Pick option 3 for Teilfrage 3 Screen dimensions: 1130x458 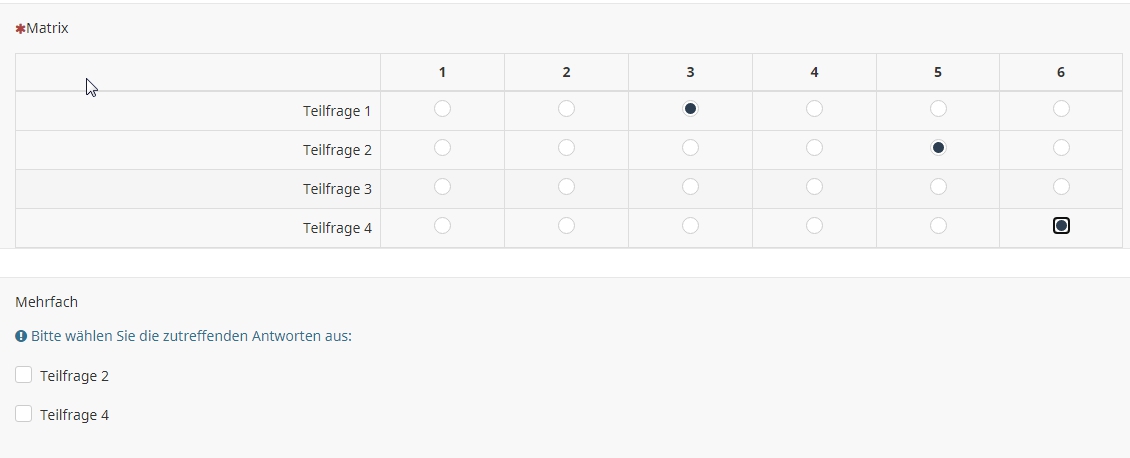click(690, 187)
